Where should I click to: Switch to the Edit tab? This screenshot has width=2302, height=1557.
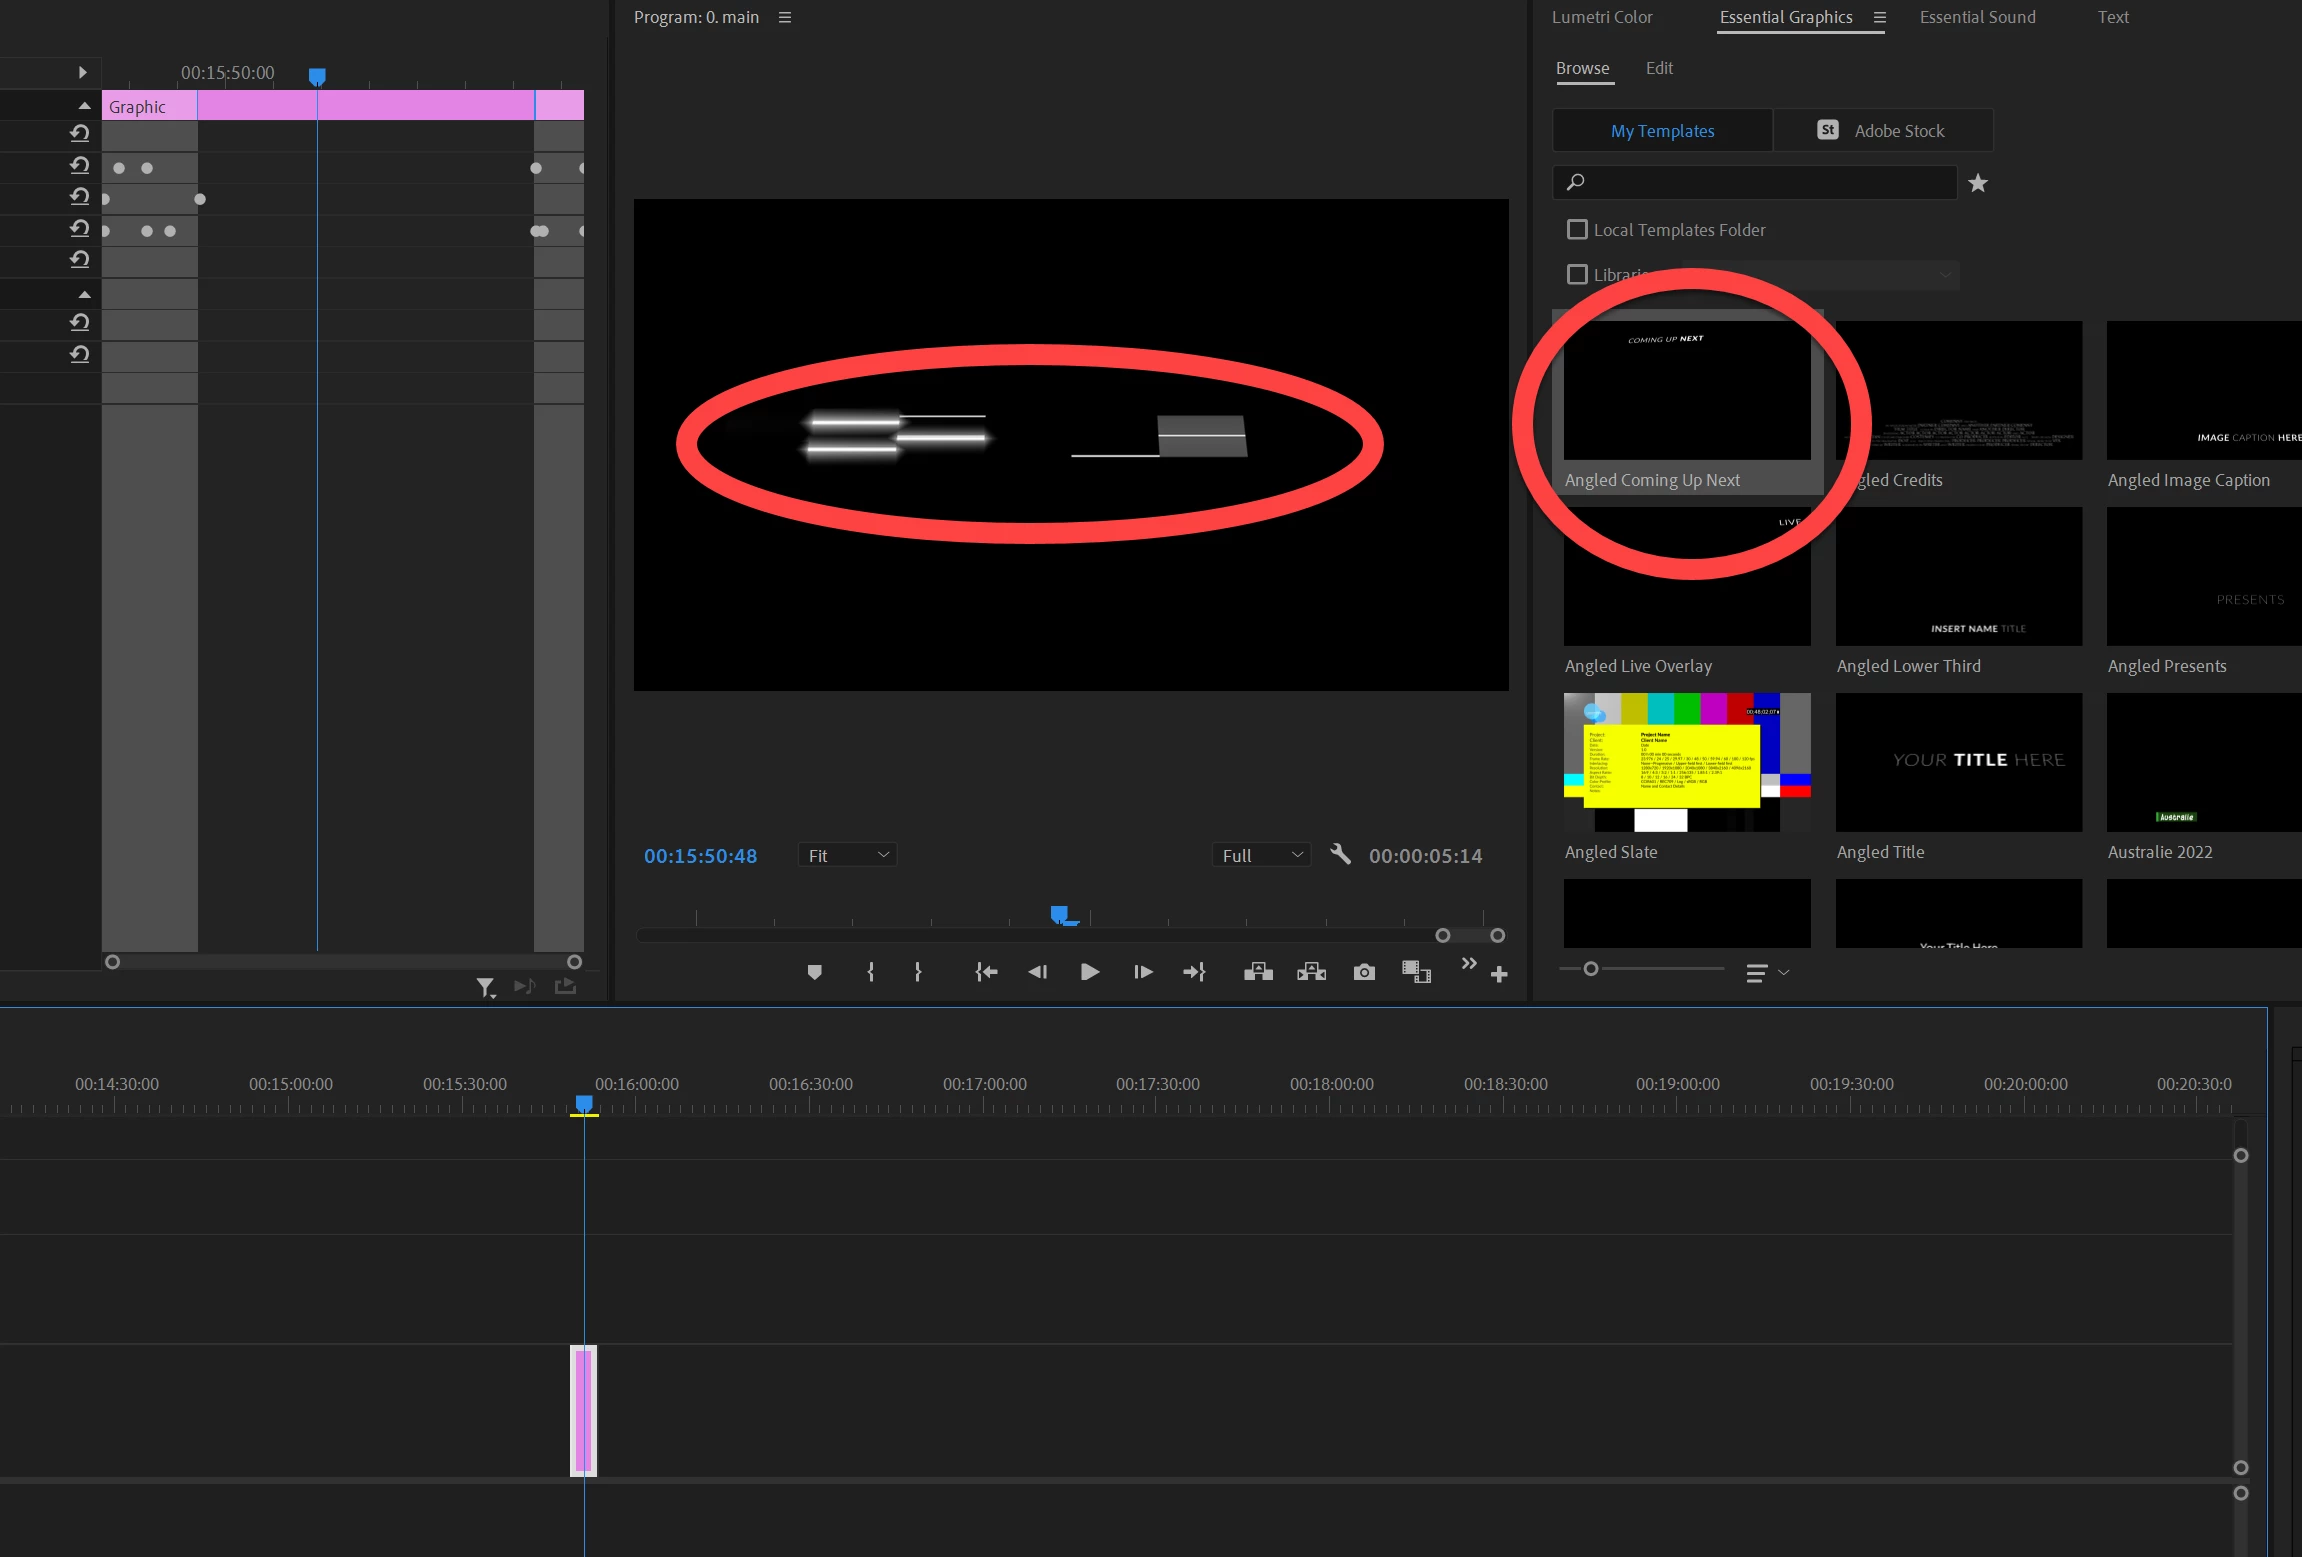click(1659, 69)
